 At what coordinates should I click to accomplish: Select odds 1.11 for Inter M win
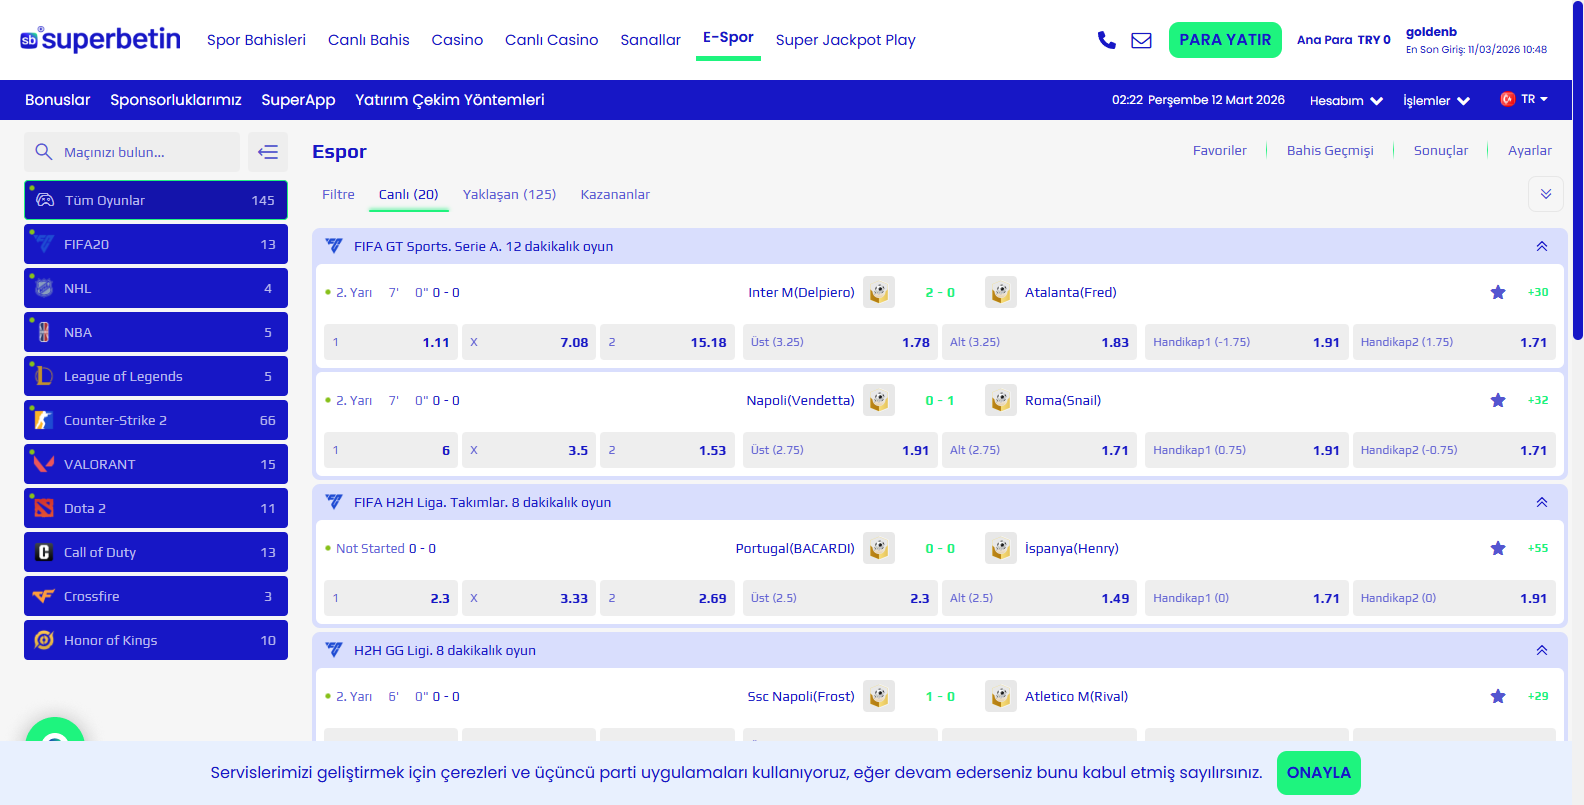click(391, 342)
